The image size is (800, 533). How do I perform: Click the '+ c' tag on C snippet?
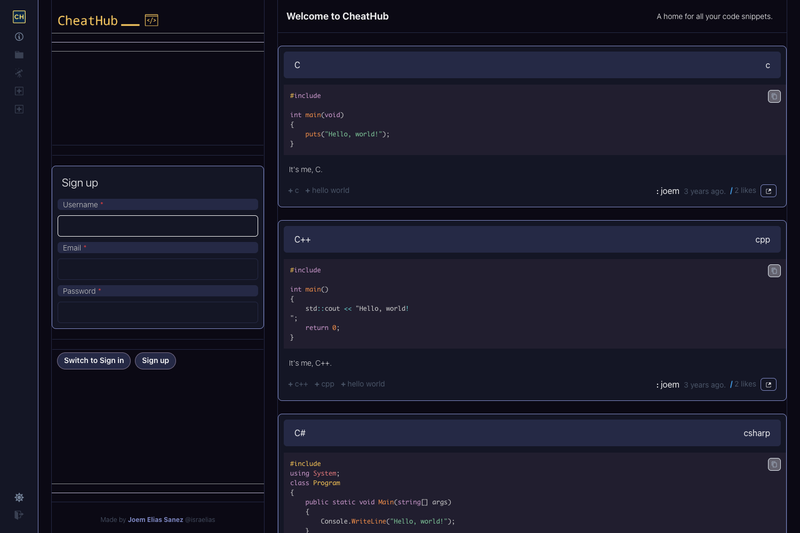tap(293, 190)
